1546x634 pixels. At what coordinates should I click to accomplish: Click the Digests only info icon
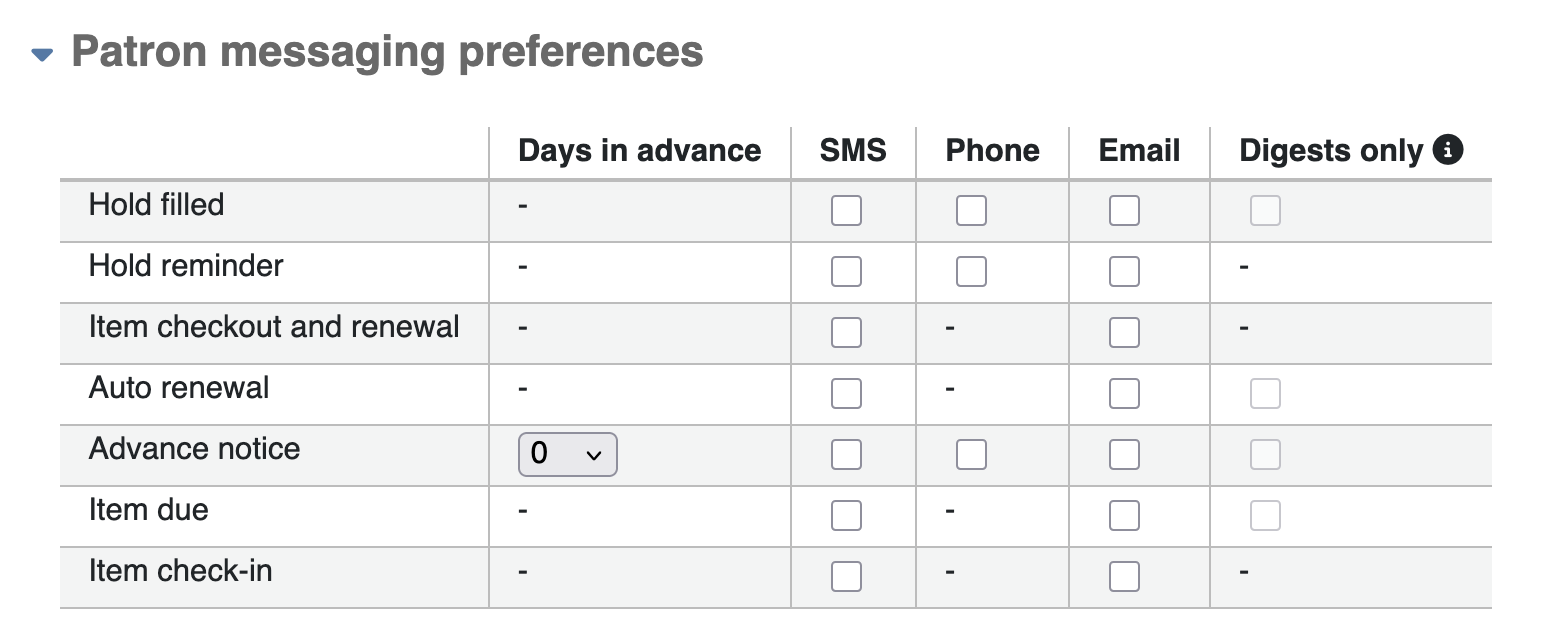point(1447,150)
